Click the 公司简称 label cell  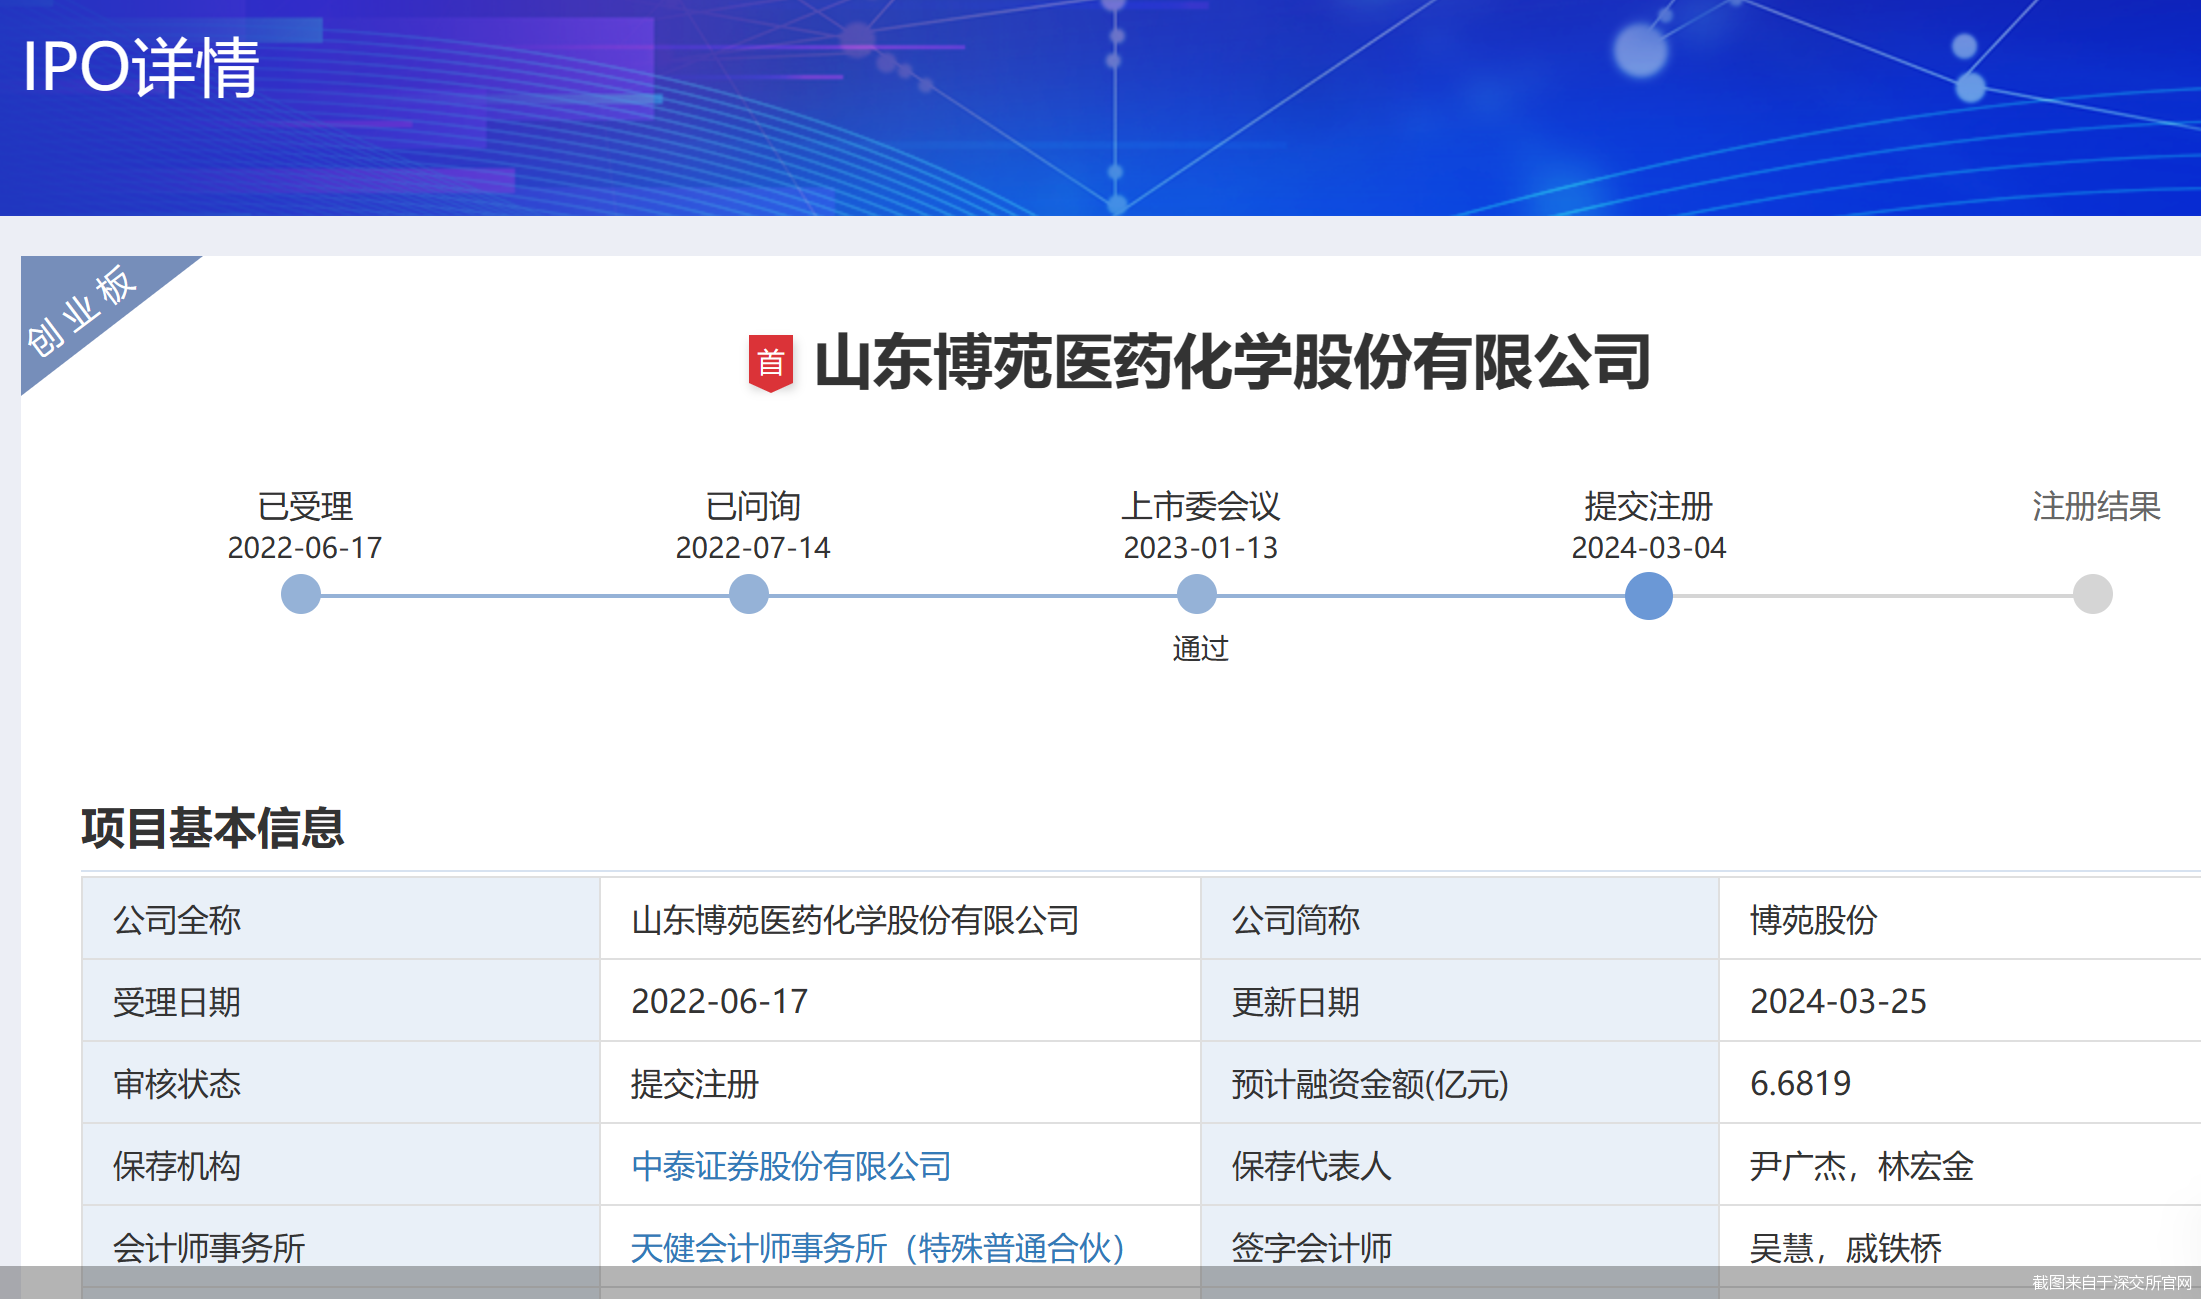1460,919
